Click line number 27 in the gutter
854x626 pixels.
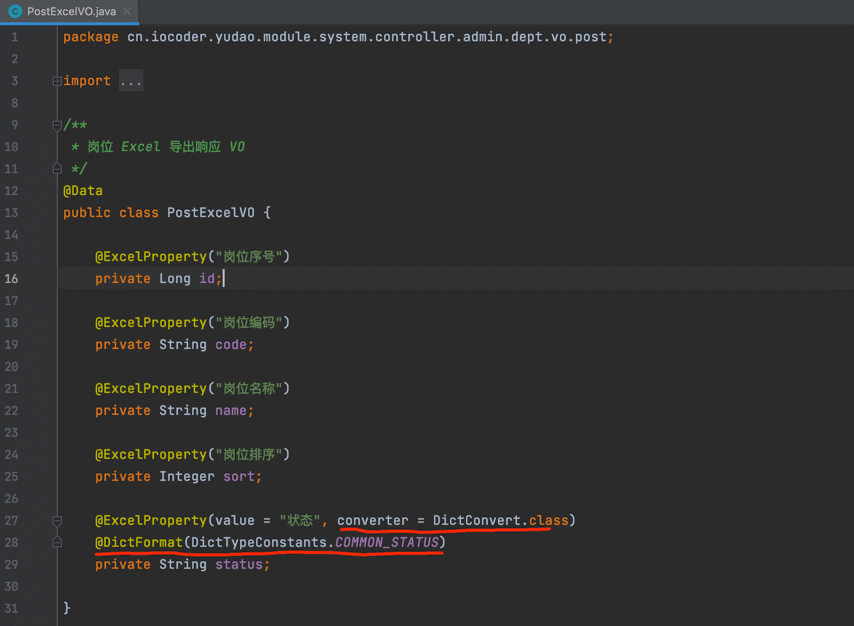coord(11,521)
